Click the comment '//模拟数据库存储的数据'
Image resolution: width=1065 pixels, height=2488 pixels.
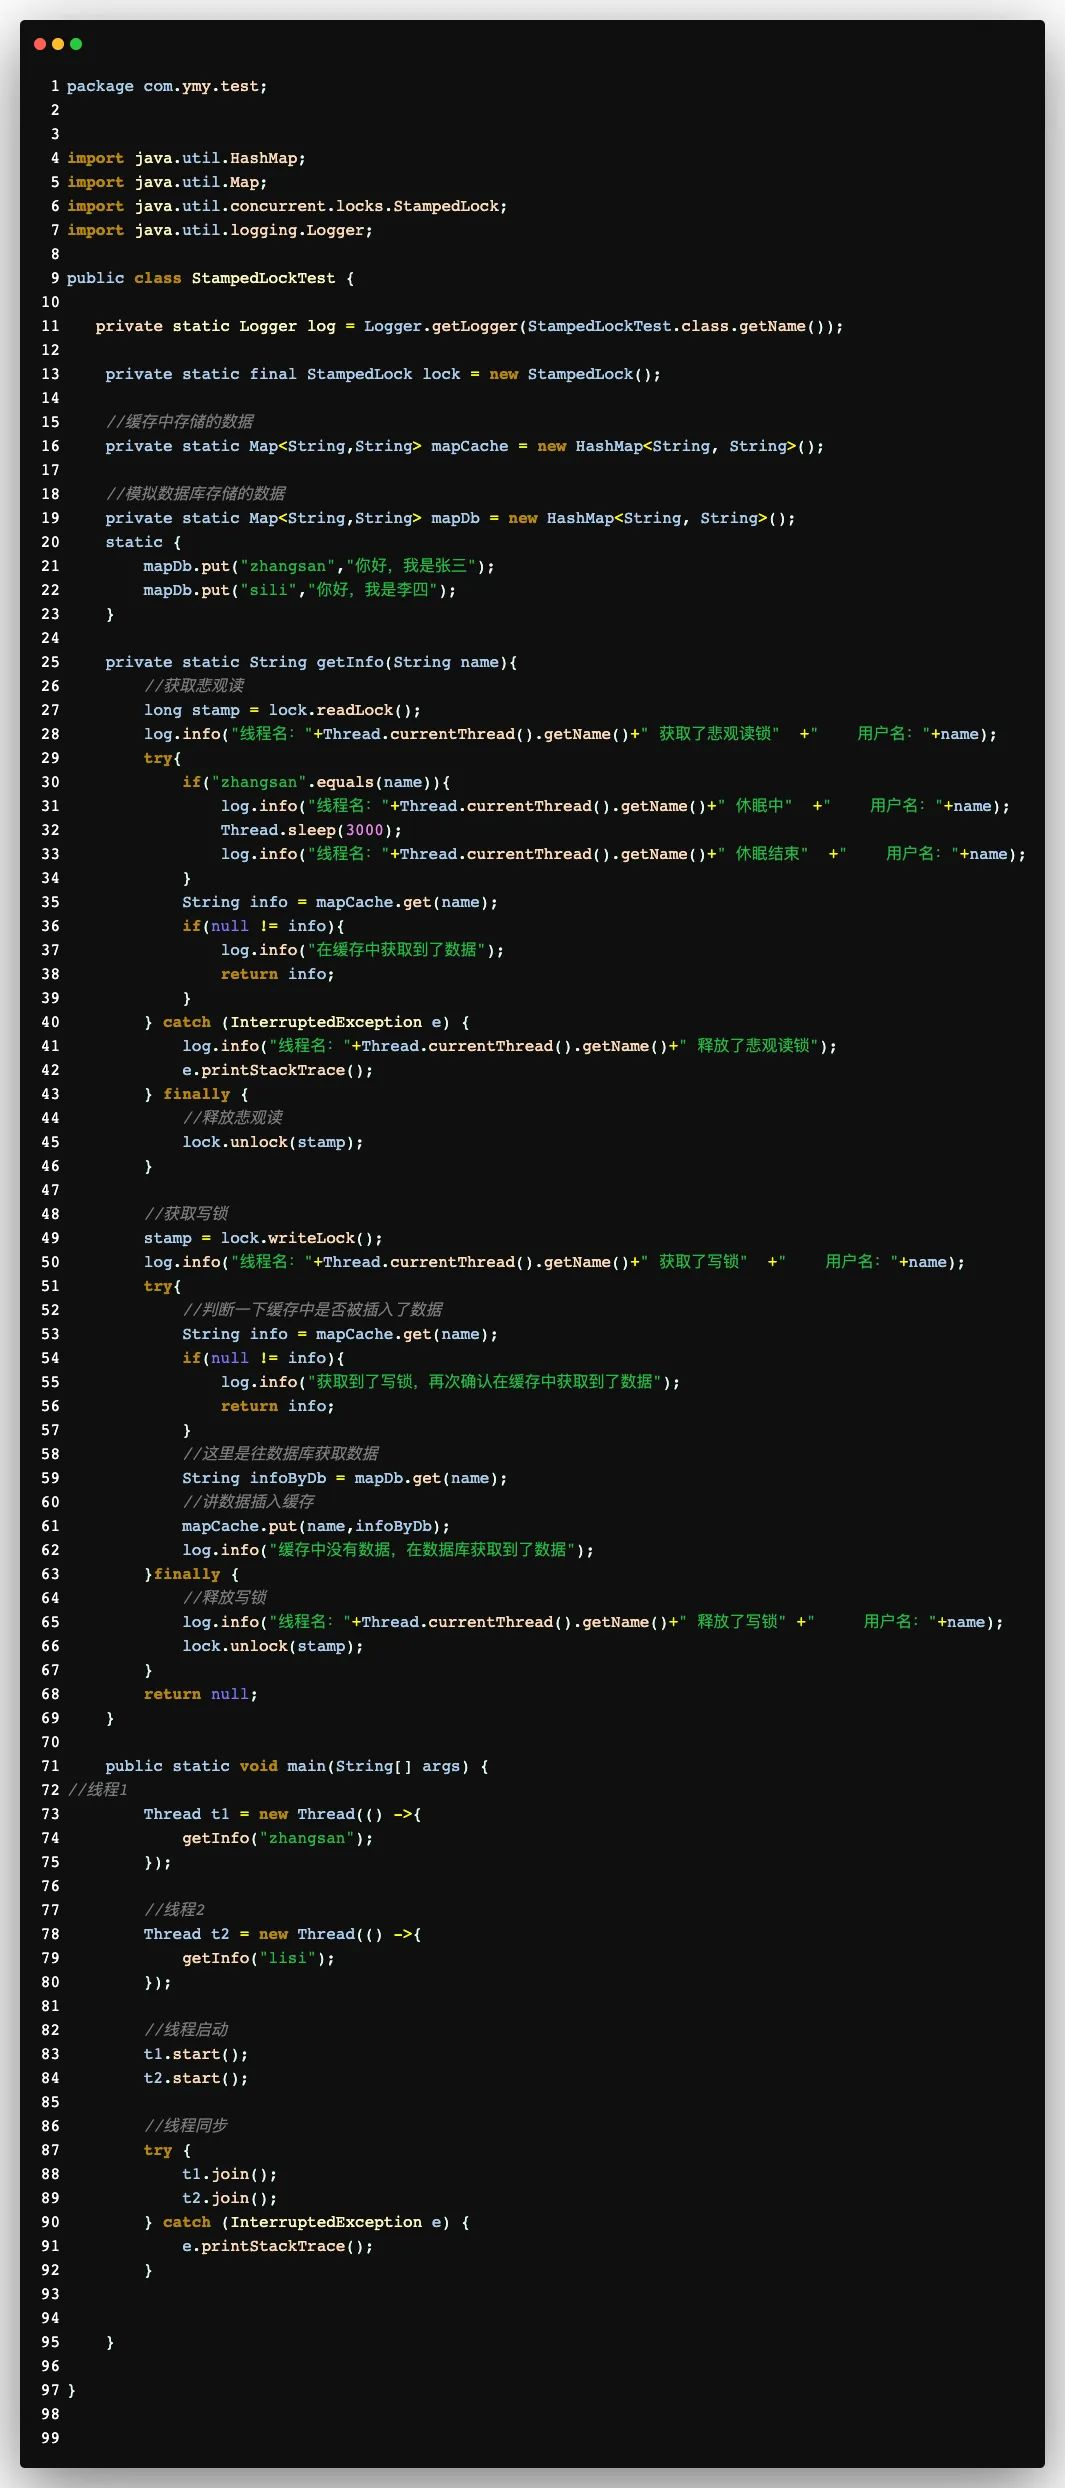click(x=195, y=494)
